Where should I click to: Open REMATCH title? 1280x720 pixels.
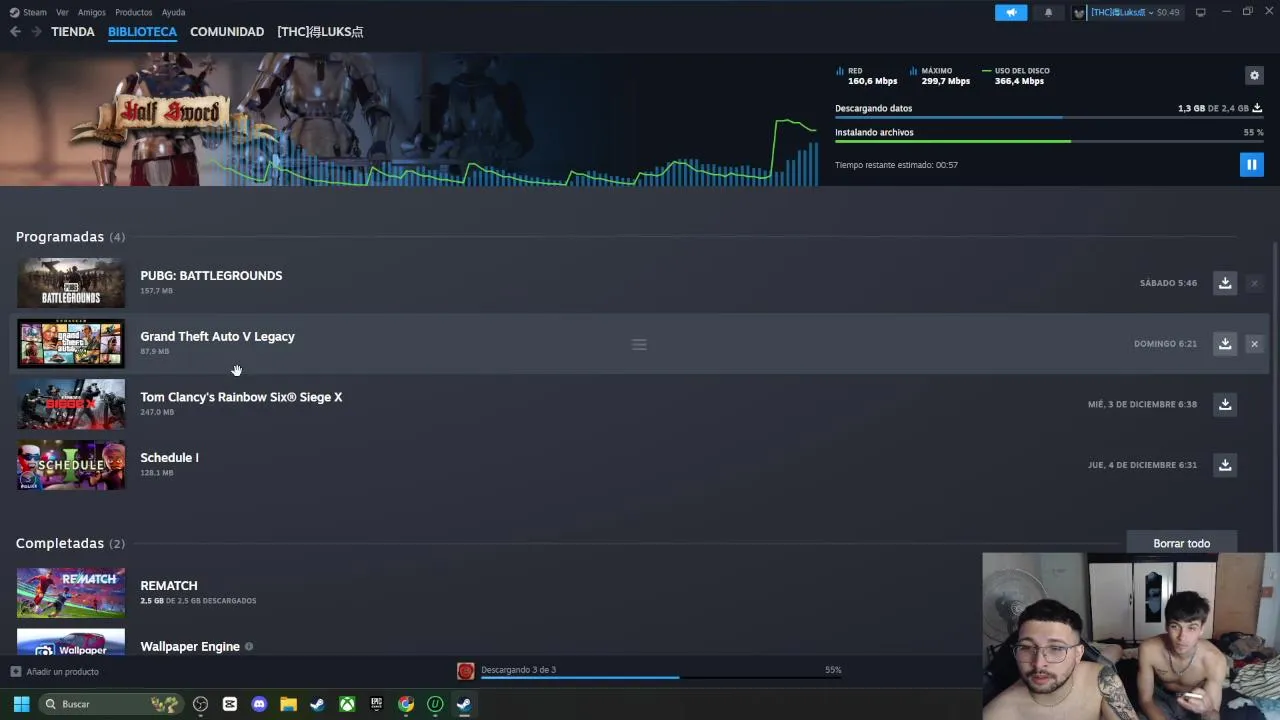[x=169, y=586]
